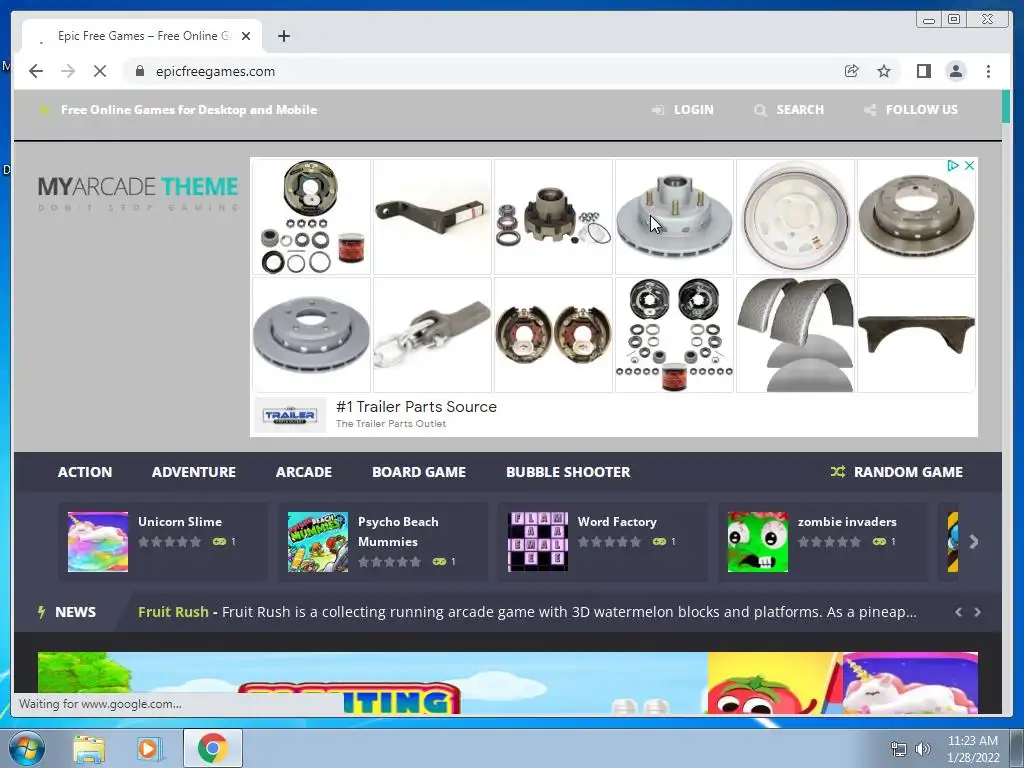Open the SEARCH option in site header
The image size is (1024, 768).
[x=789, y=110]
